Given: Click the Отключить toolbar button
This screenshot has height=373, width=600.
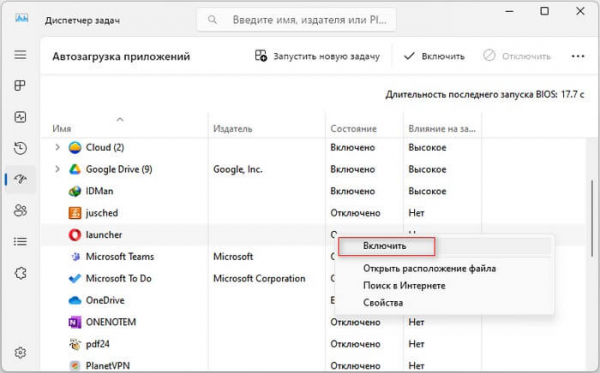Looking at the screenshot, I should (x=517, y=56).
